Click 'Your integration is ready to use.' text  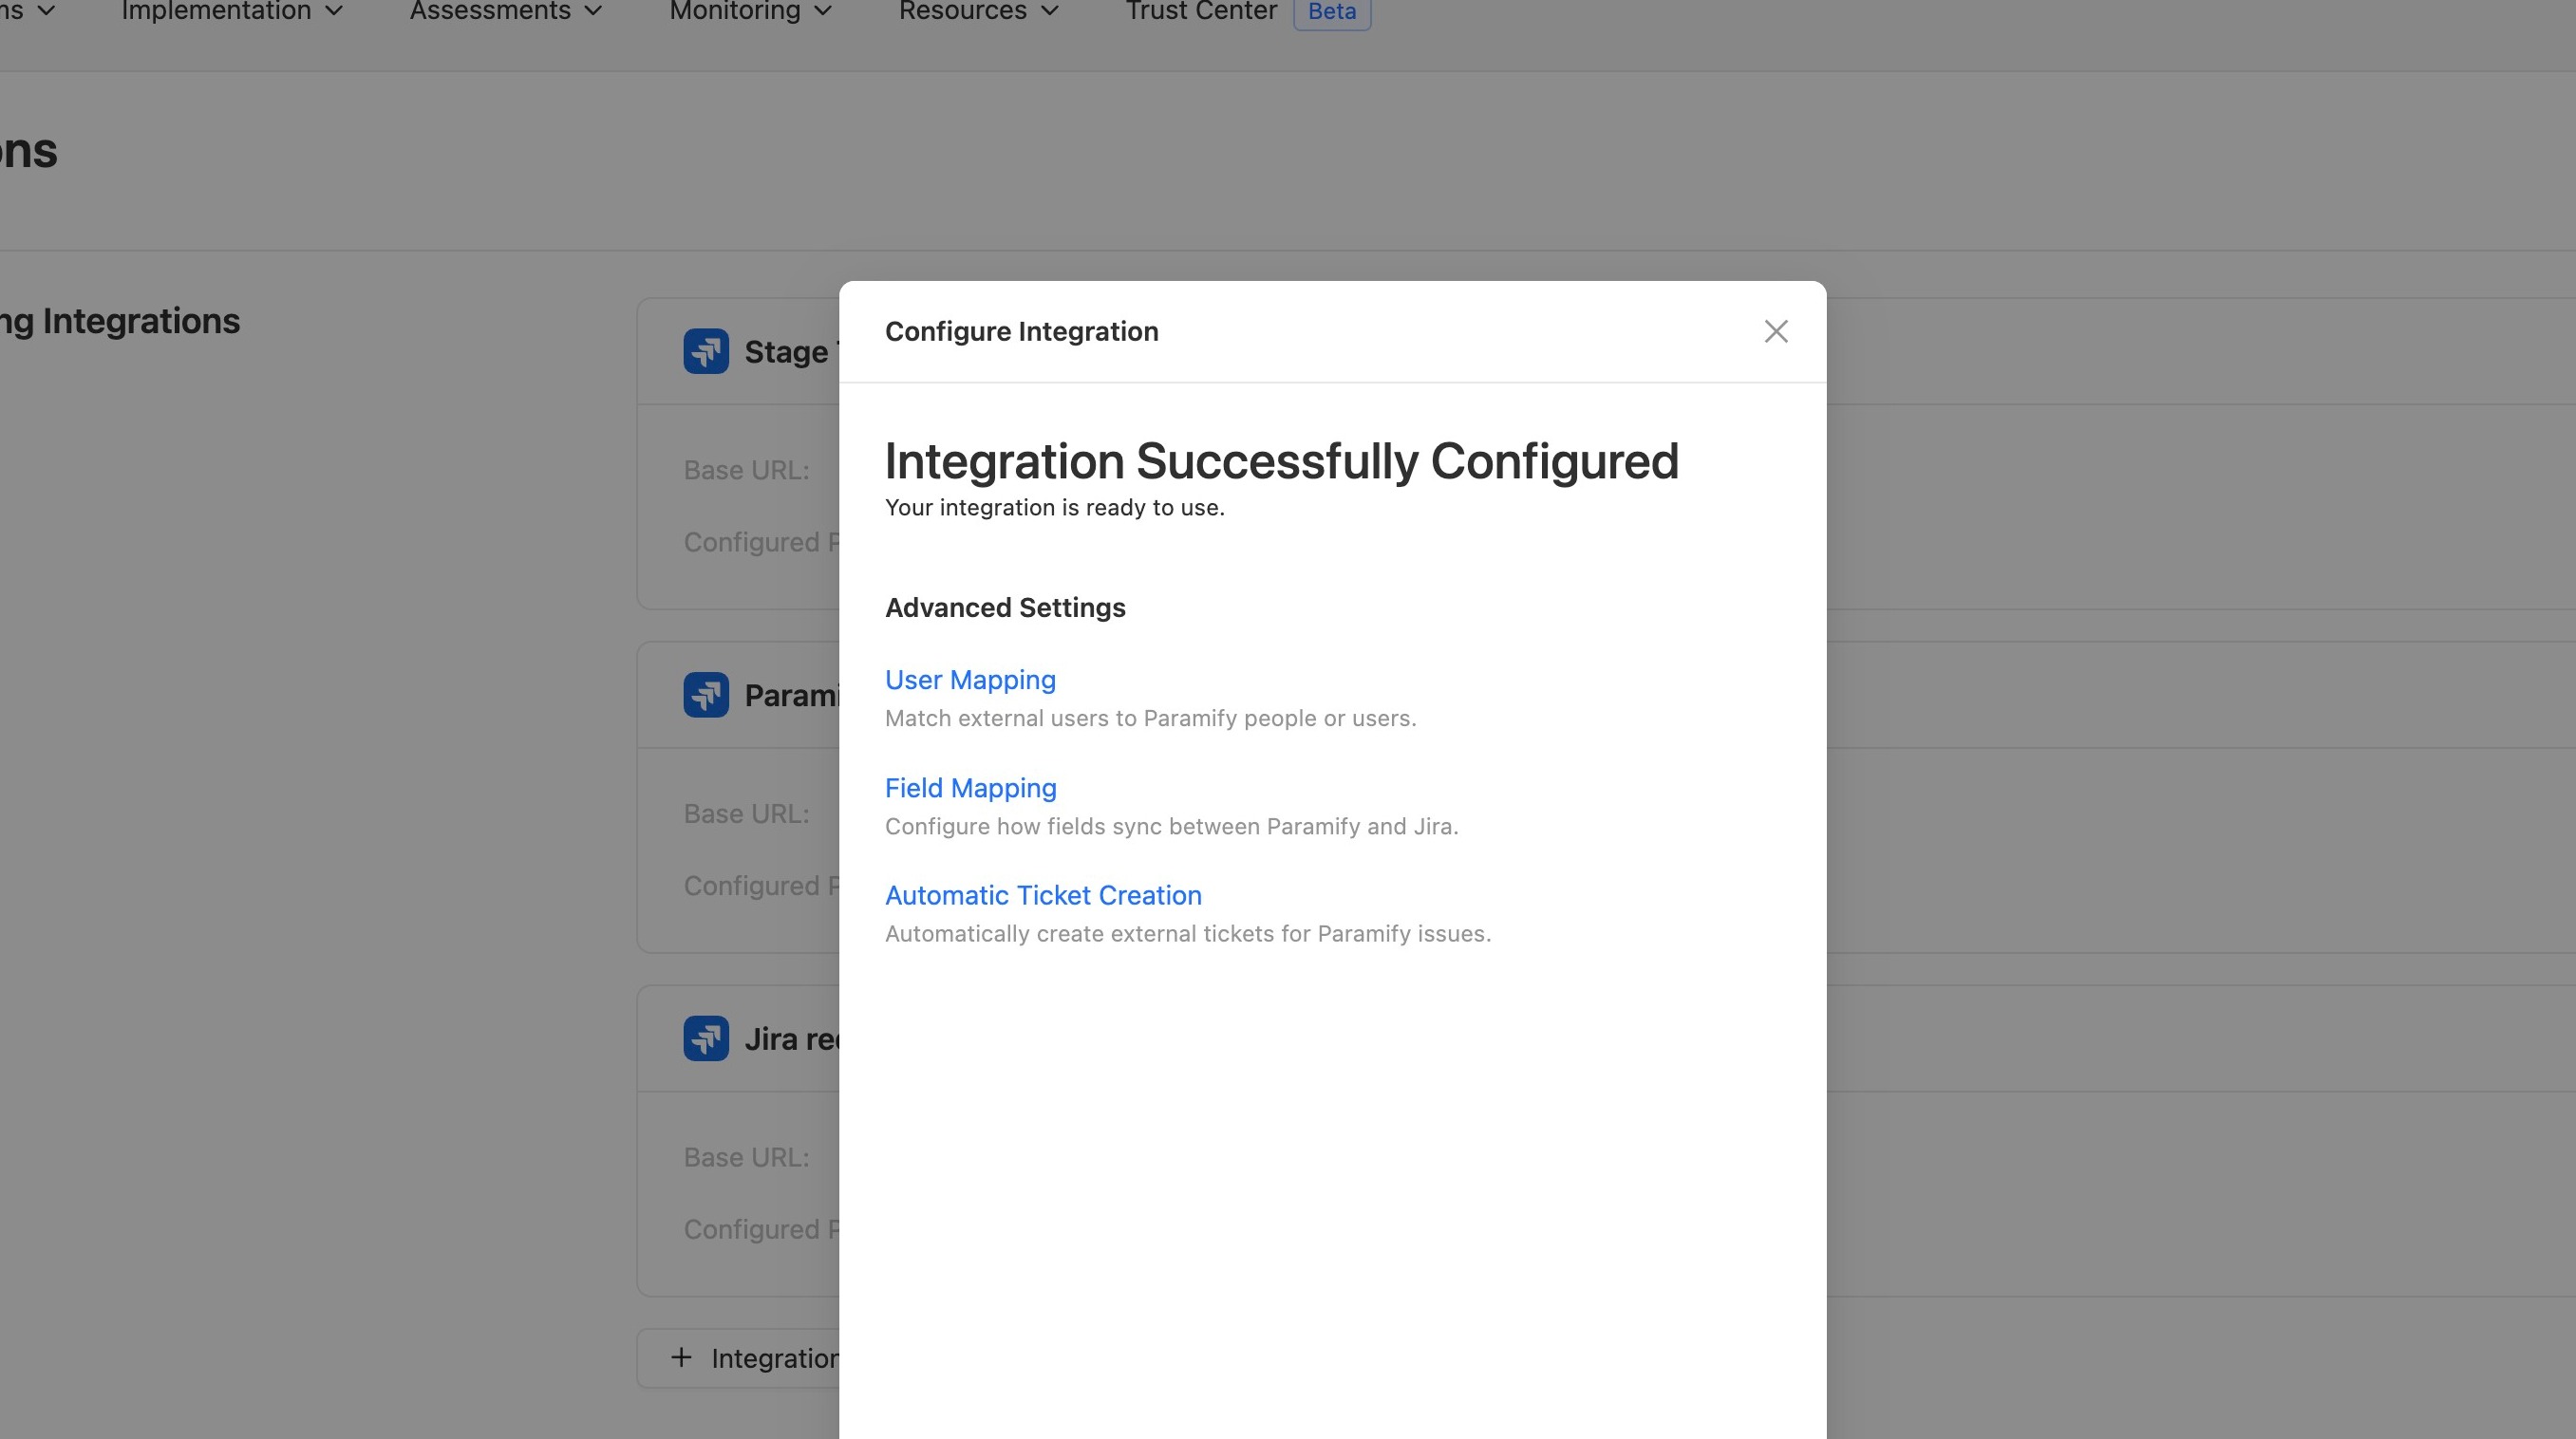point(1055,508)
